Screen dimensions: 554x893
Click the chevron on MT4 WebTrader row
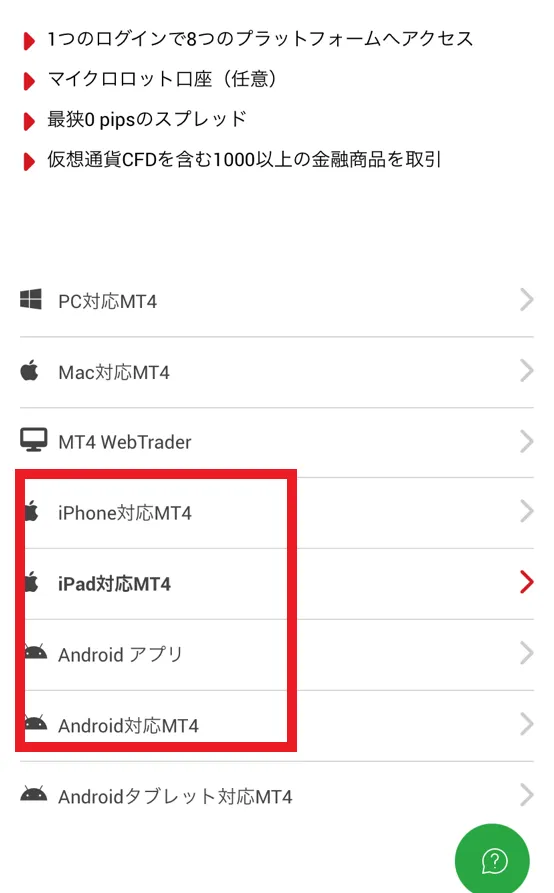(527, 441)
